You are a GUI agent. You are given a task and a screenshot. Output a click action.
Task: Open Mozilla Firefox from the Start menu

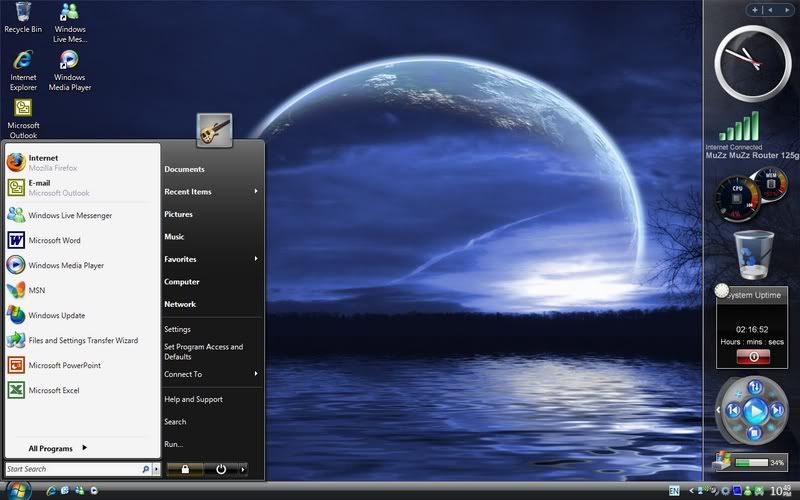60,163
